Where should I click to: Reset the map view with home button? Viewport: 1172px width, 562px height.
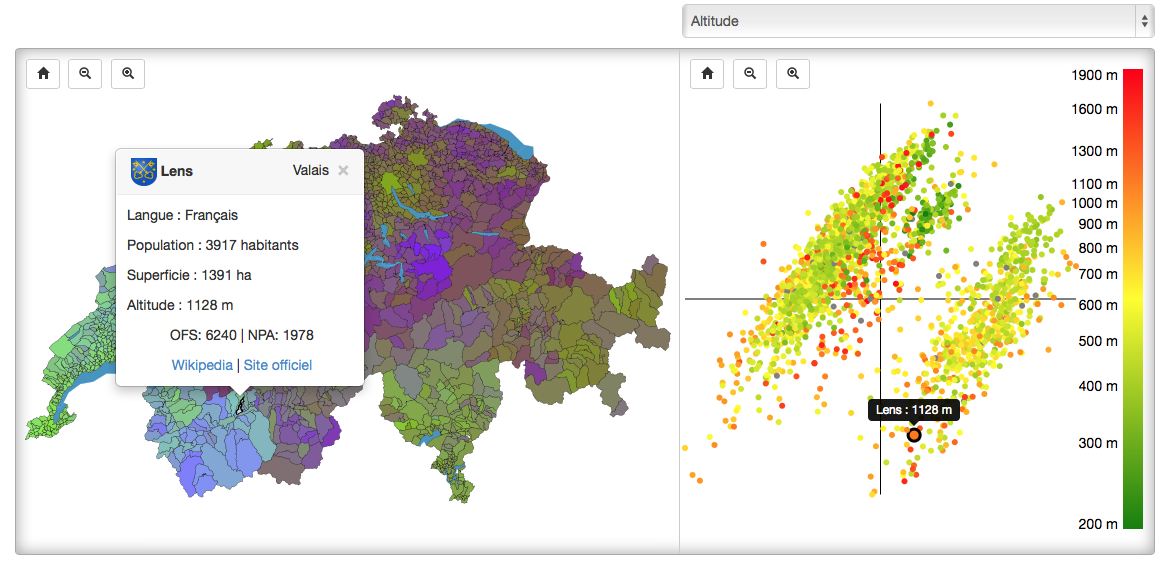[x=43, y=73]
